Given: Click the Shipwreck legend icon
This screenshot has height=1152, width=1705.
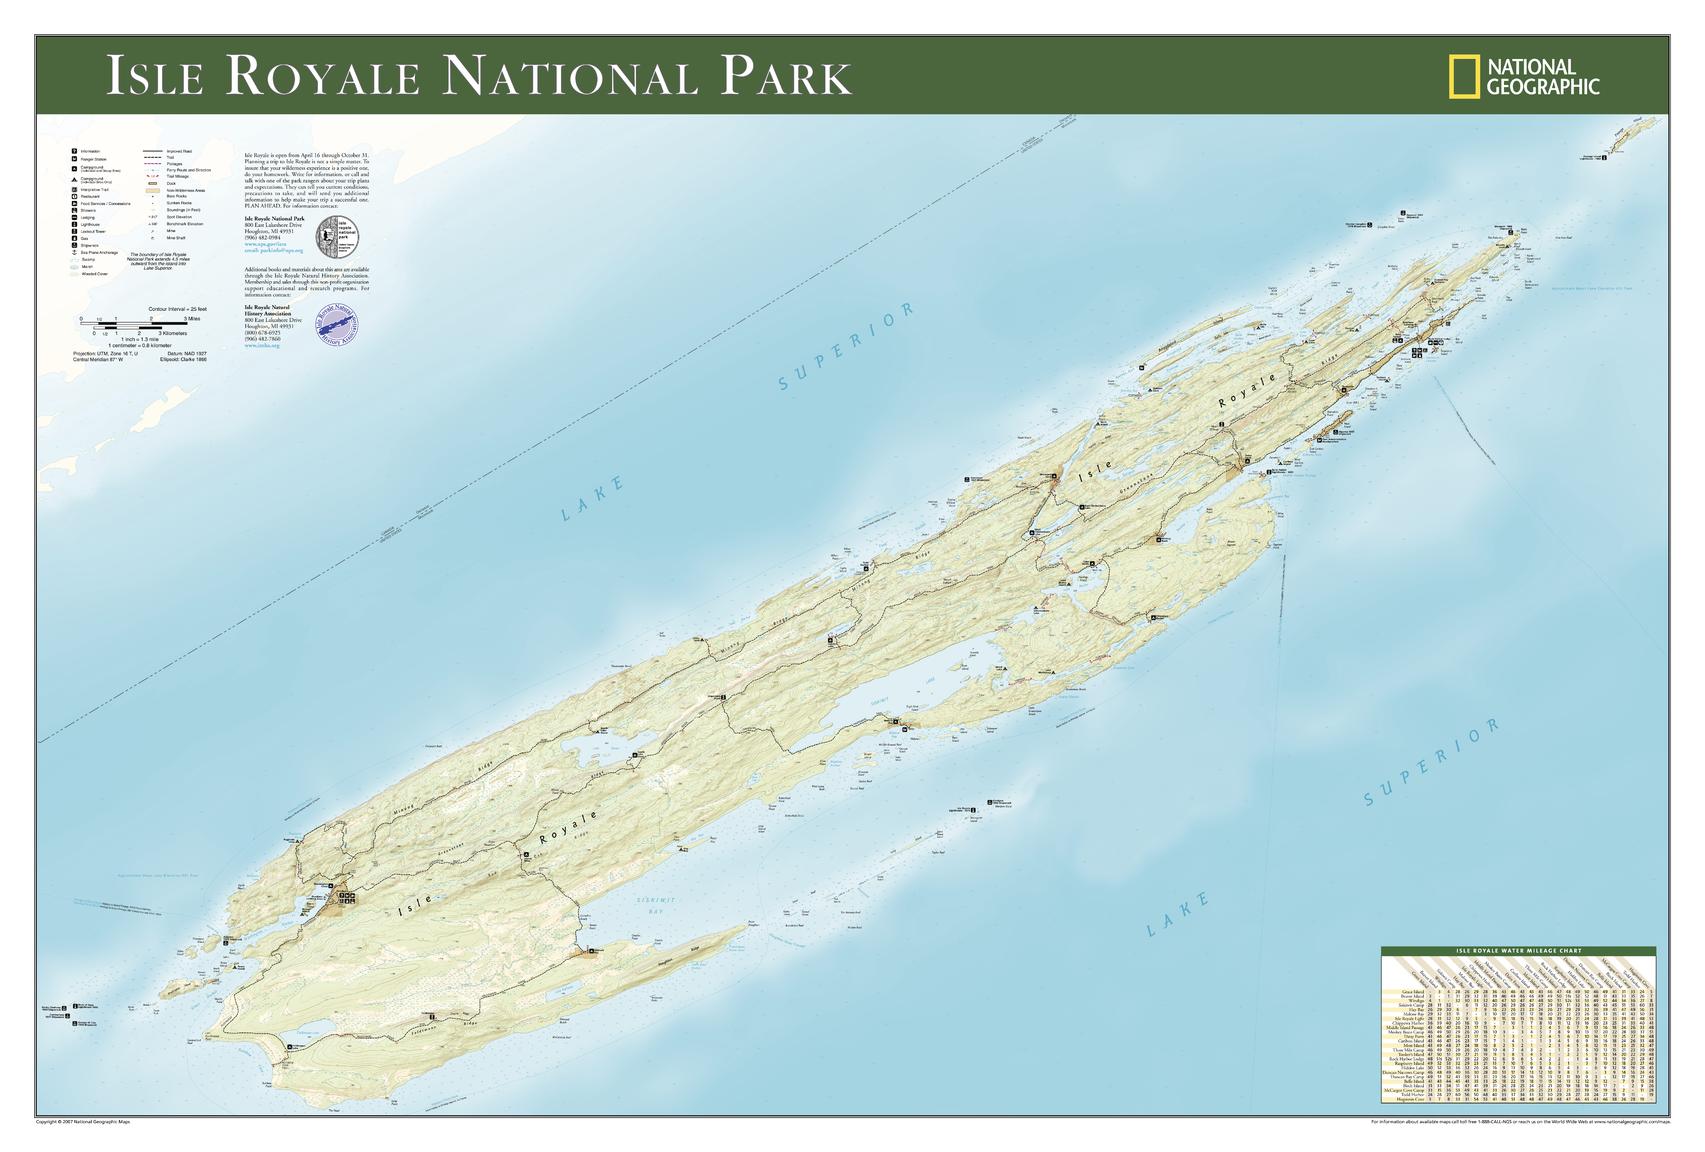Looking at the screenshot, I should (74, 245).
